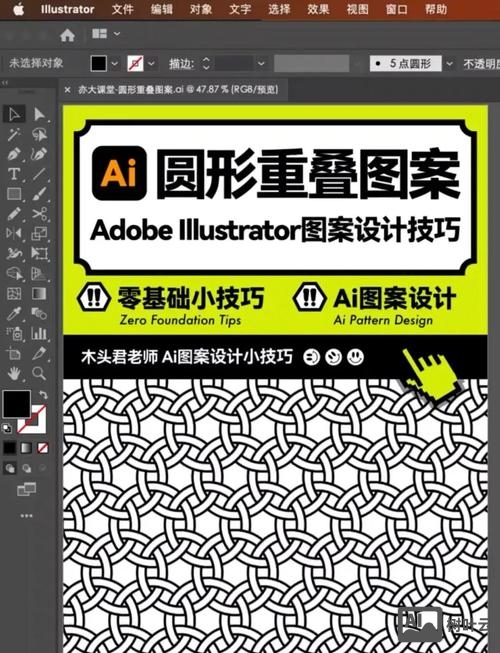The height and width of the screenshot is (653, 500).
Task: Select the Artboard tool
Action: click(x=14, y=354)
